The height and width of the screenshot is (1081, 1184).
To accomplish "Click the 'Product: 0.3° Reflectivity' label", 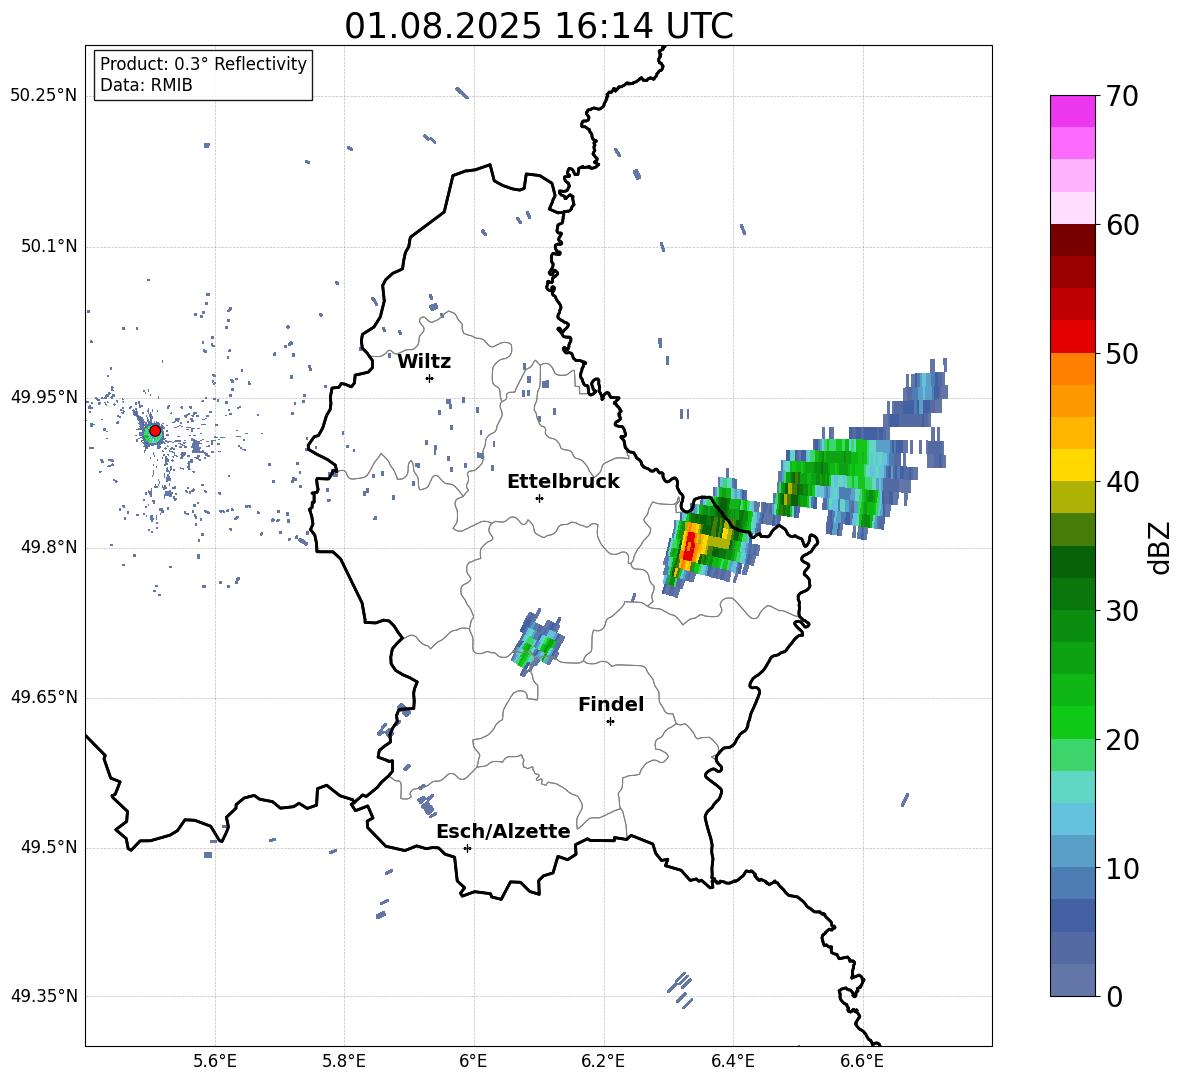I will click(203, 63).
